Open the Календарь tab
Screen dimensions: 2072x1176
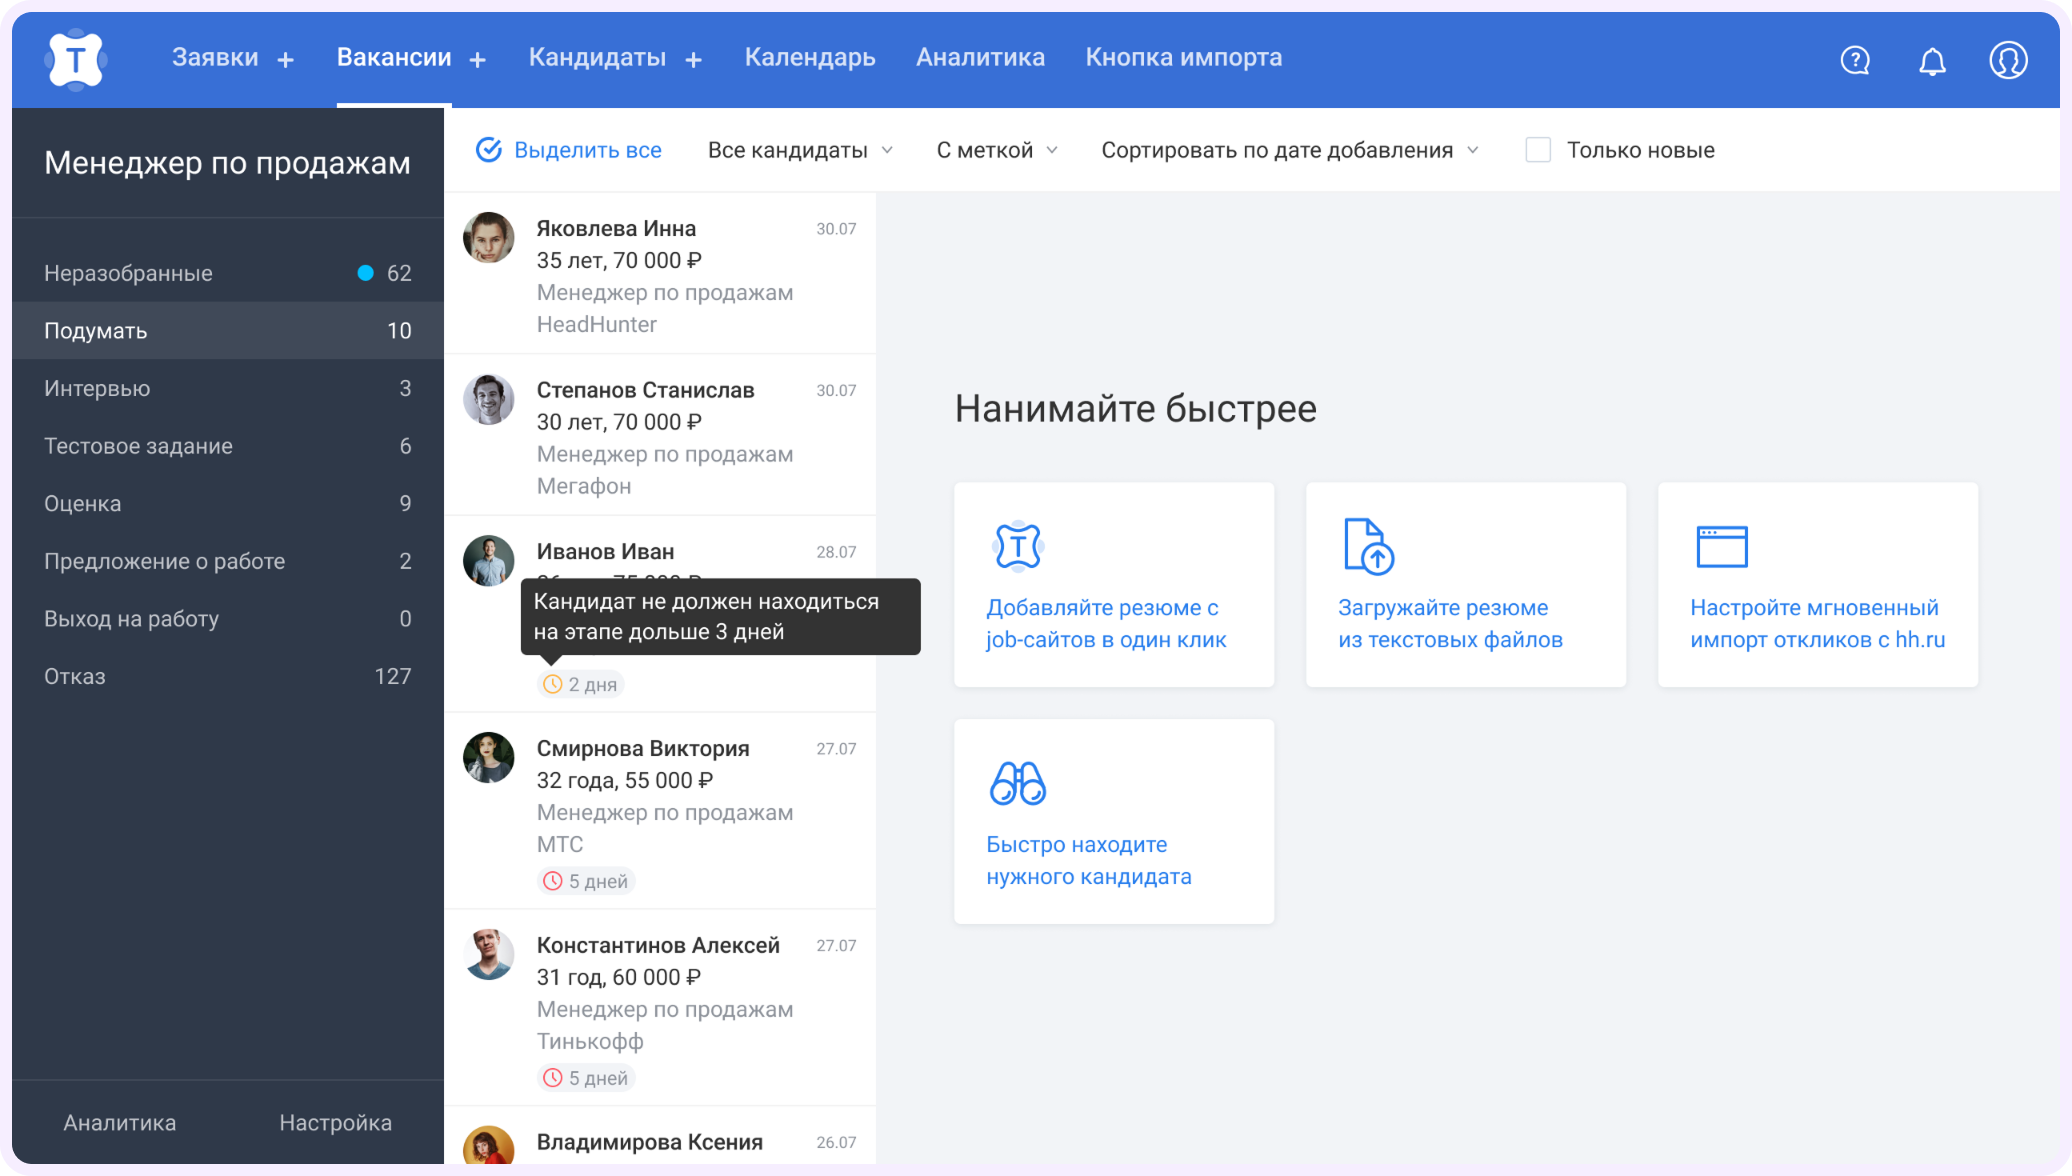(810, 58)
